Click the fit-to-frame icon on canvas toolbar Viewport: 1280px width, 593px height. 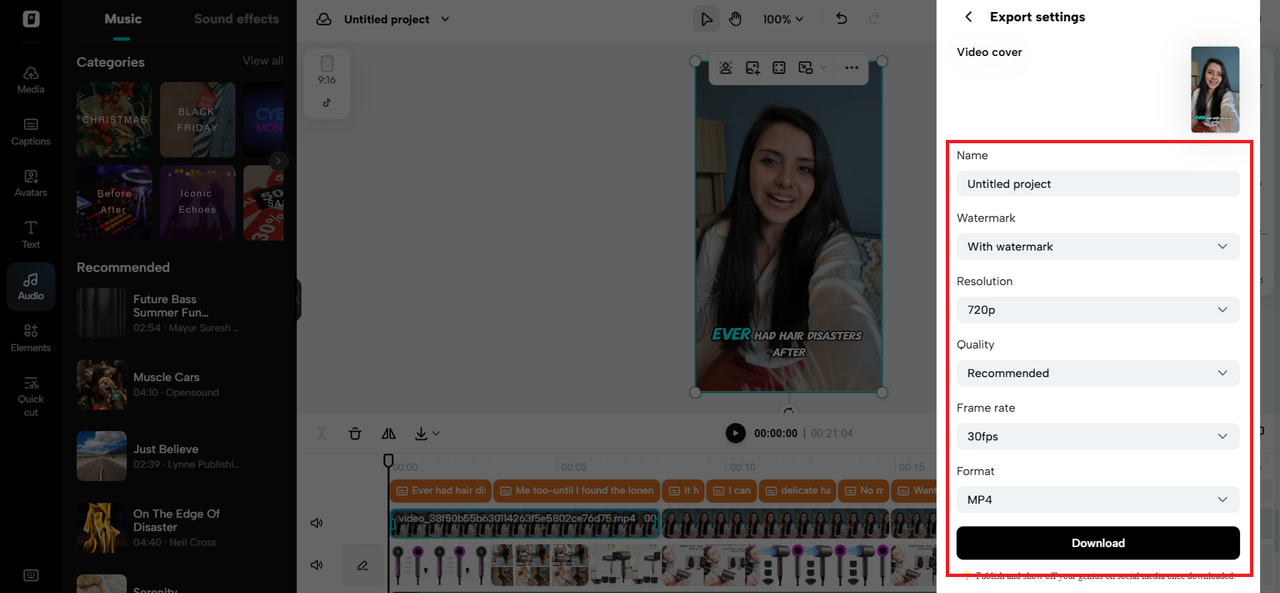(779, 68)
